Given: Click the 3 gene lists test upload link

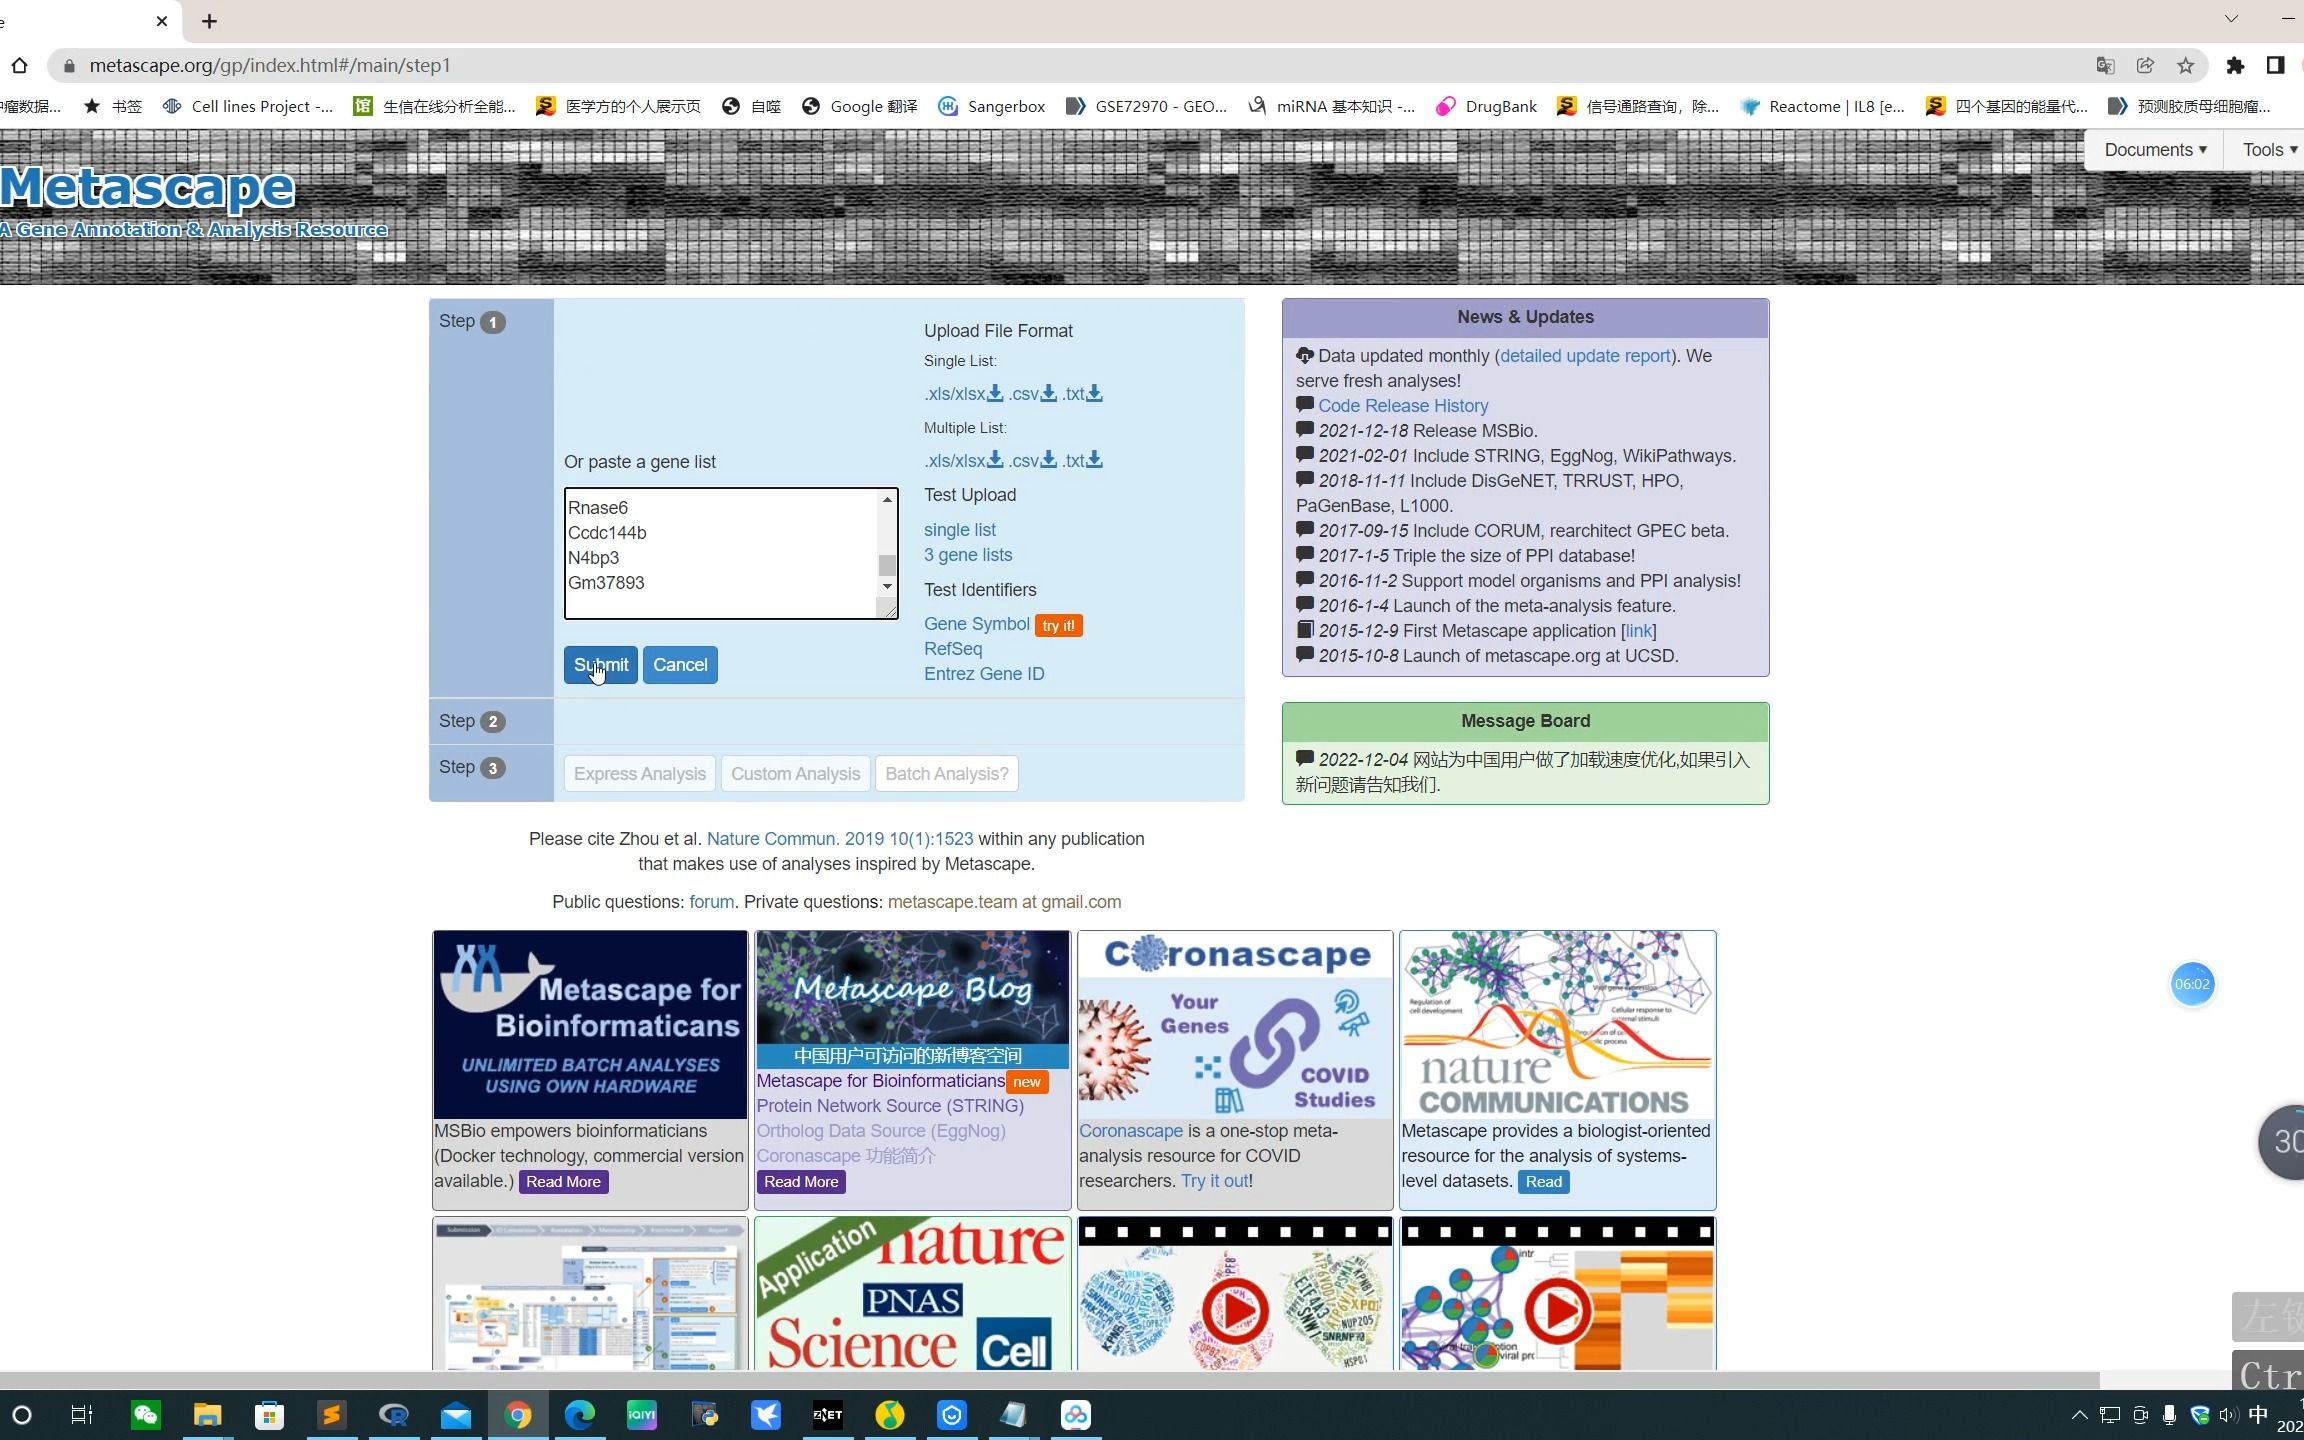Looking at the screenshot, I should coord(967,552).
